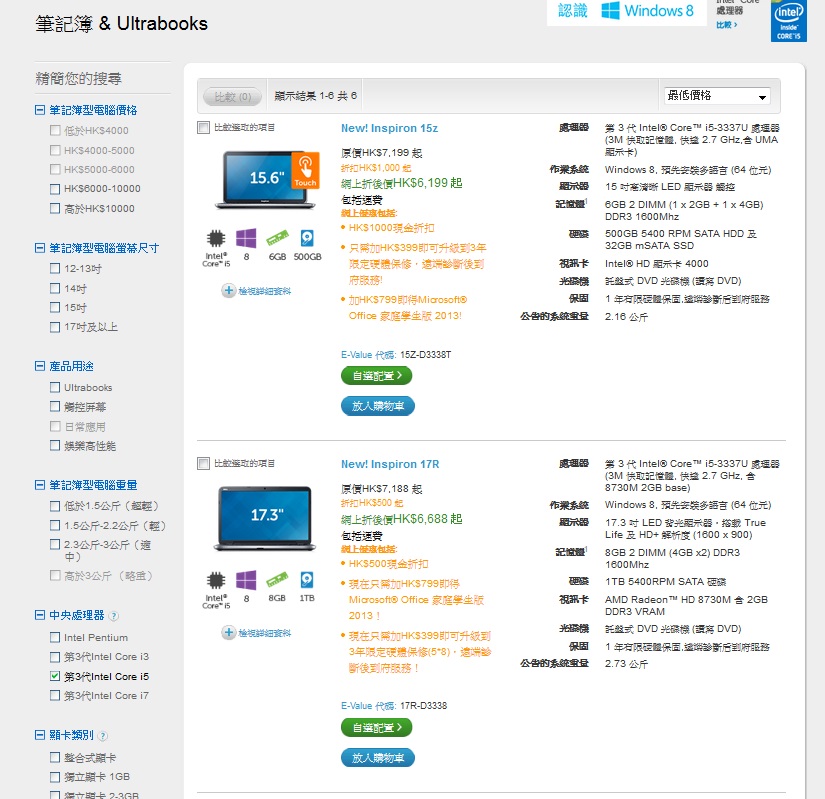Click the plus icon for Inspiron 17R details

point(228,633)
